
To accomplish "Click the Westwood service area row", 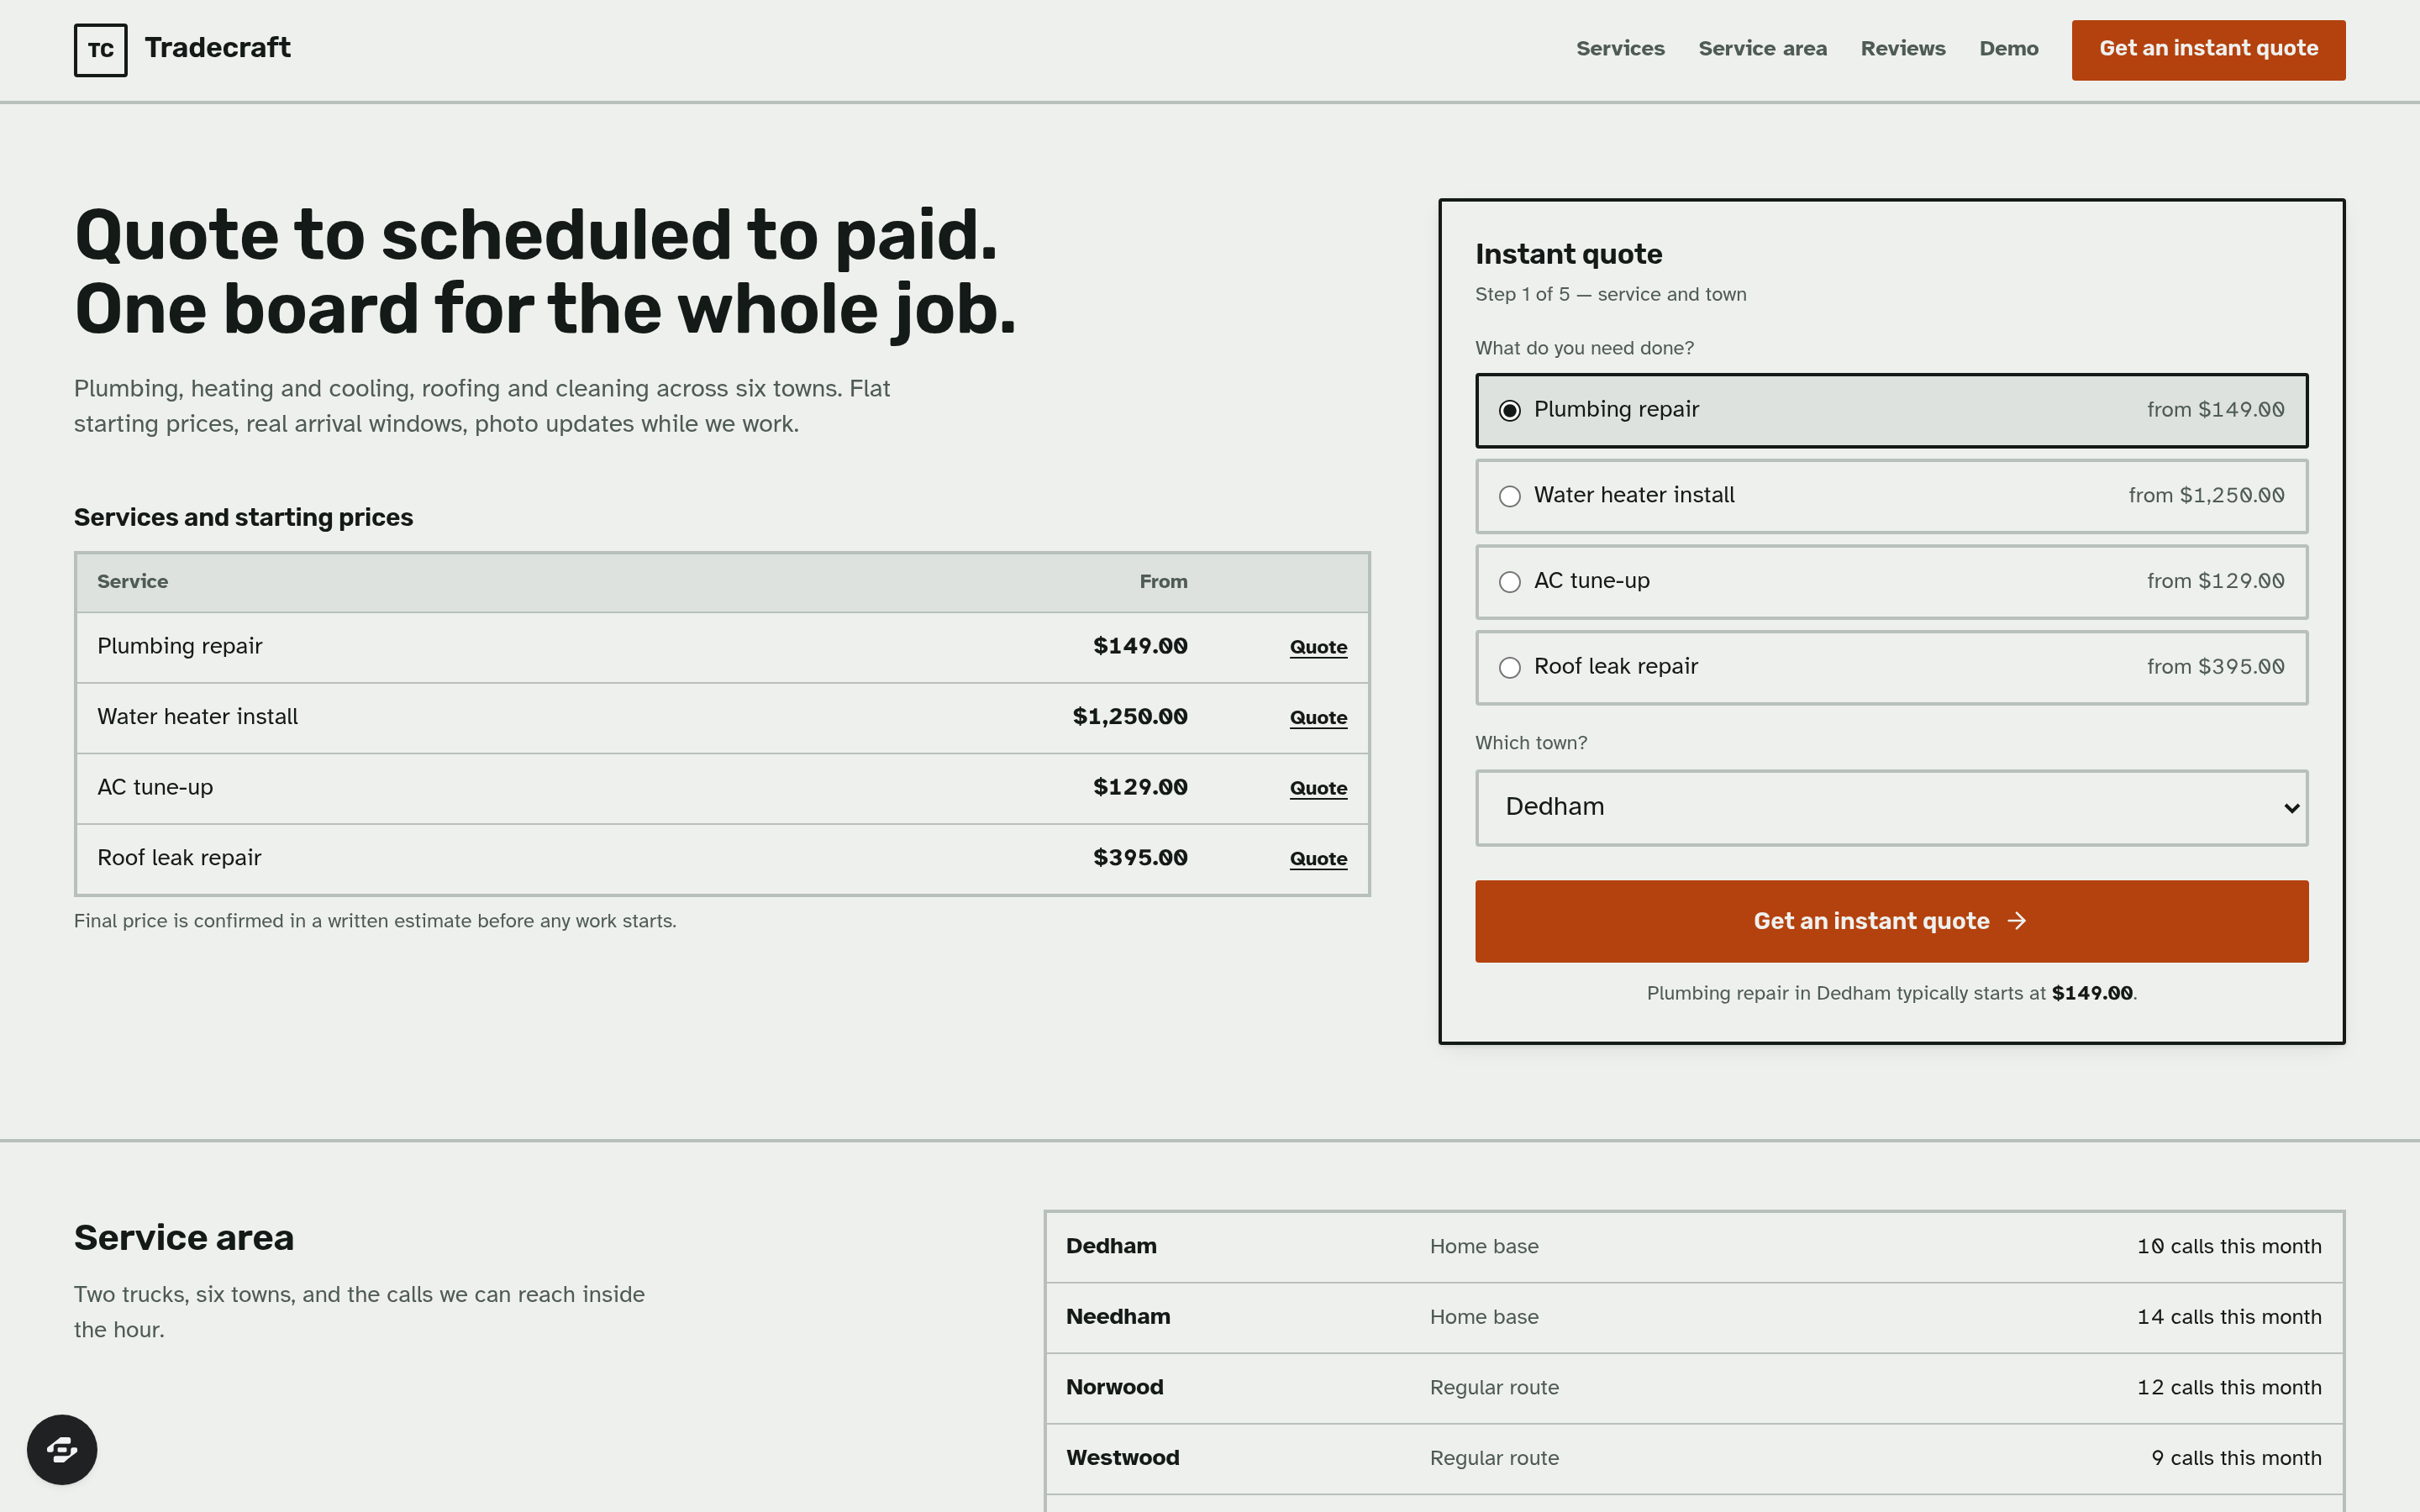I will [x=1694, y=1458].
